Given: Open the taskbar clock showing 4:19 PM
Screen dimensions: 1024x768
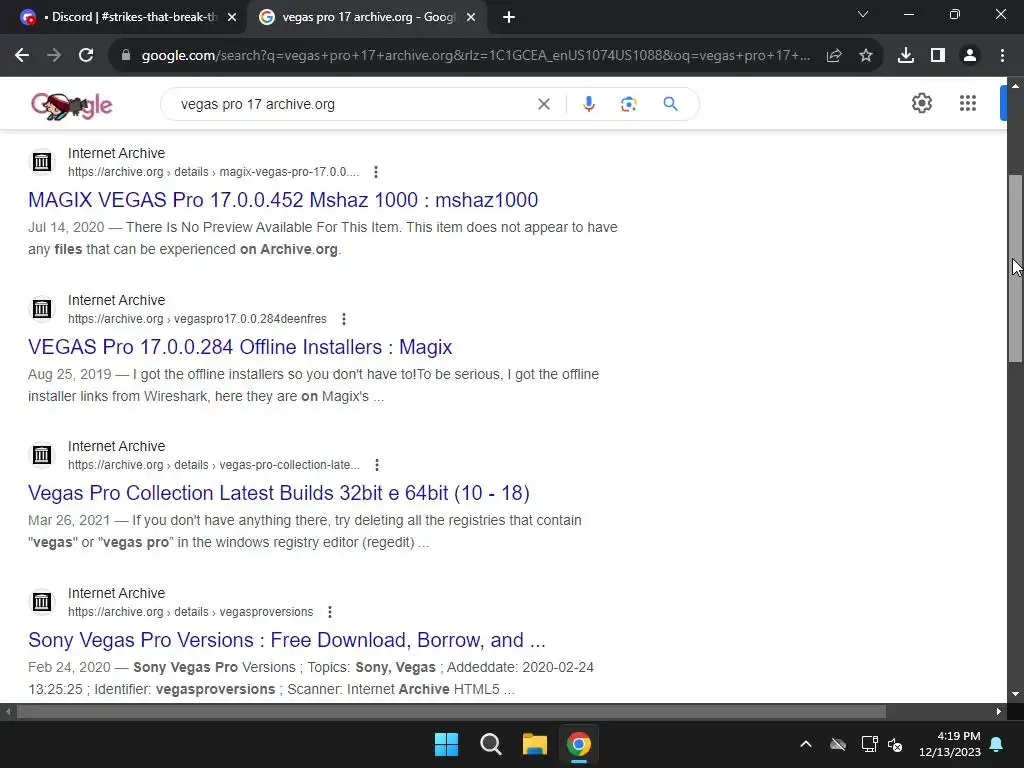Looking at the screenshot, I should tap(950, 744).
